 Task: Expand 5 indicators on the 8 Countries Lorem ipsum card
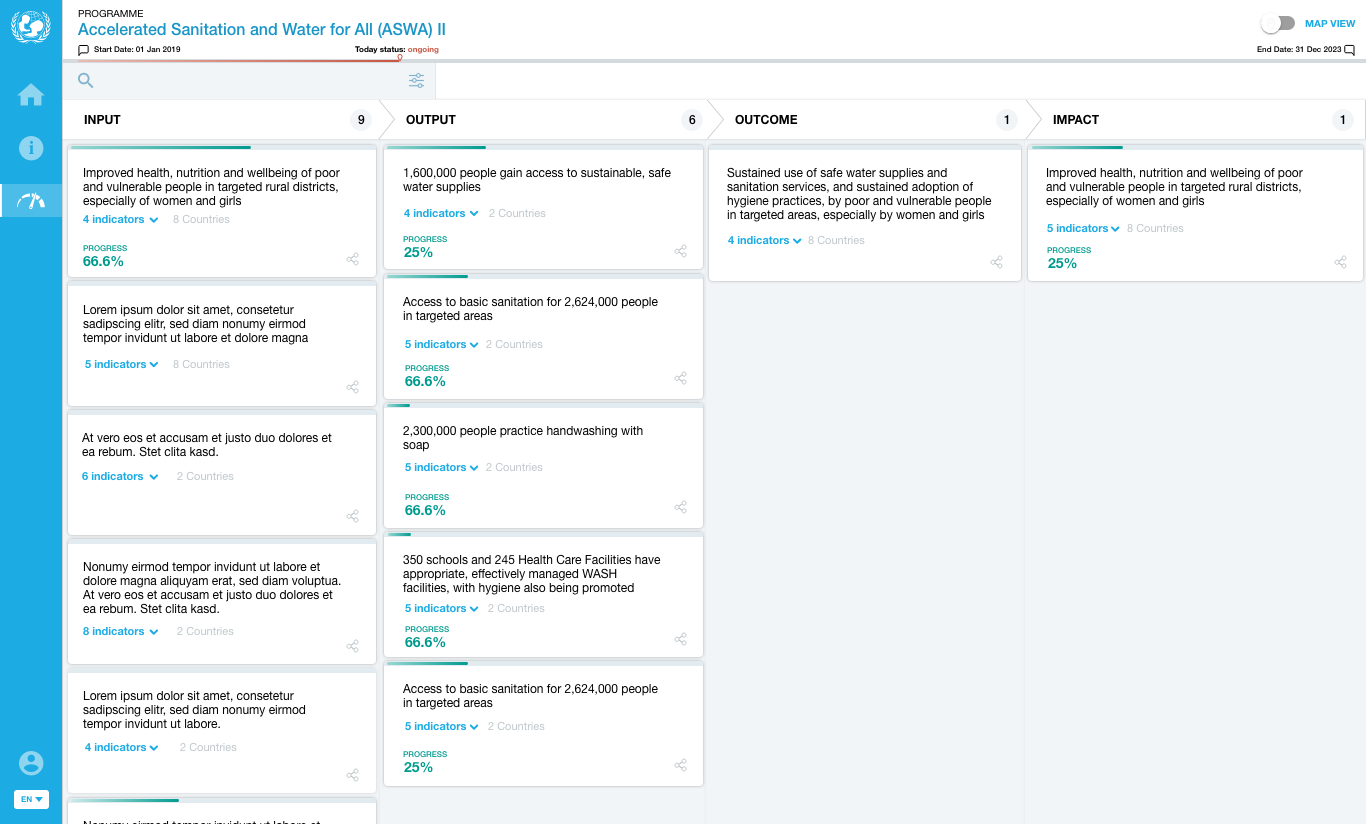pyautogui.click(x=122, y=364)
